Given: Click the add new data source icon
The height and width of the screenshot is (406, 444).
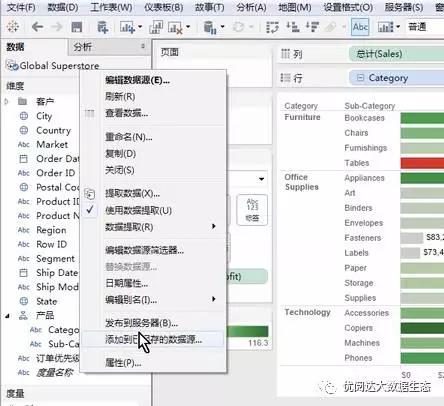Looking at the screenshot, I should [102, 27].
